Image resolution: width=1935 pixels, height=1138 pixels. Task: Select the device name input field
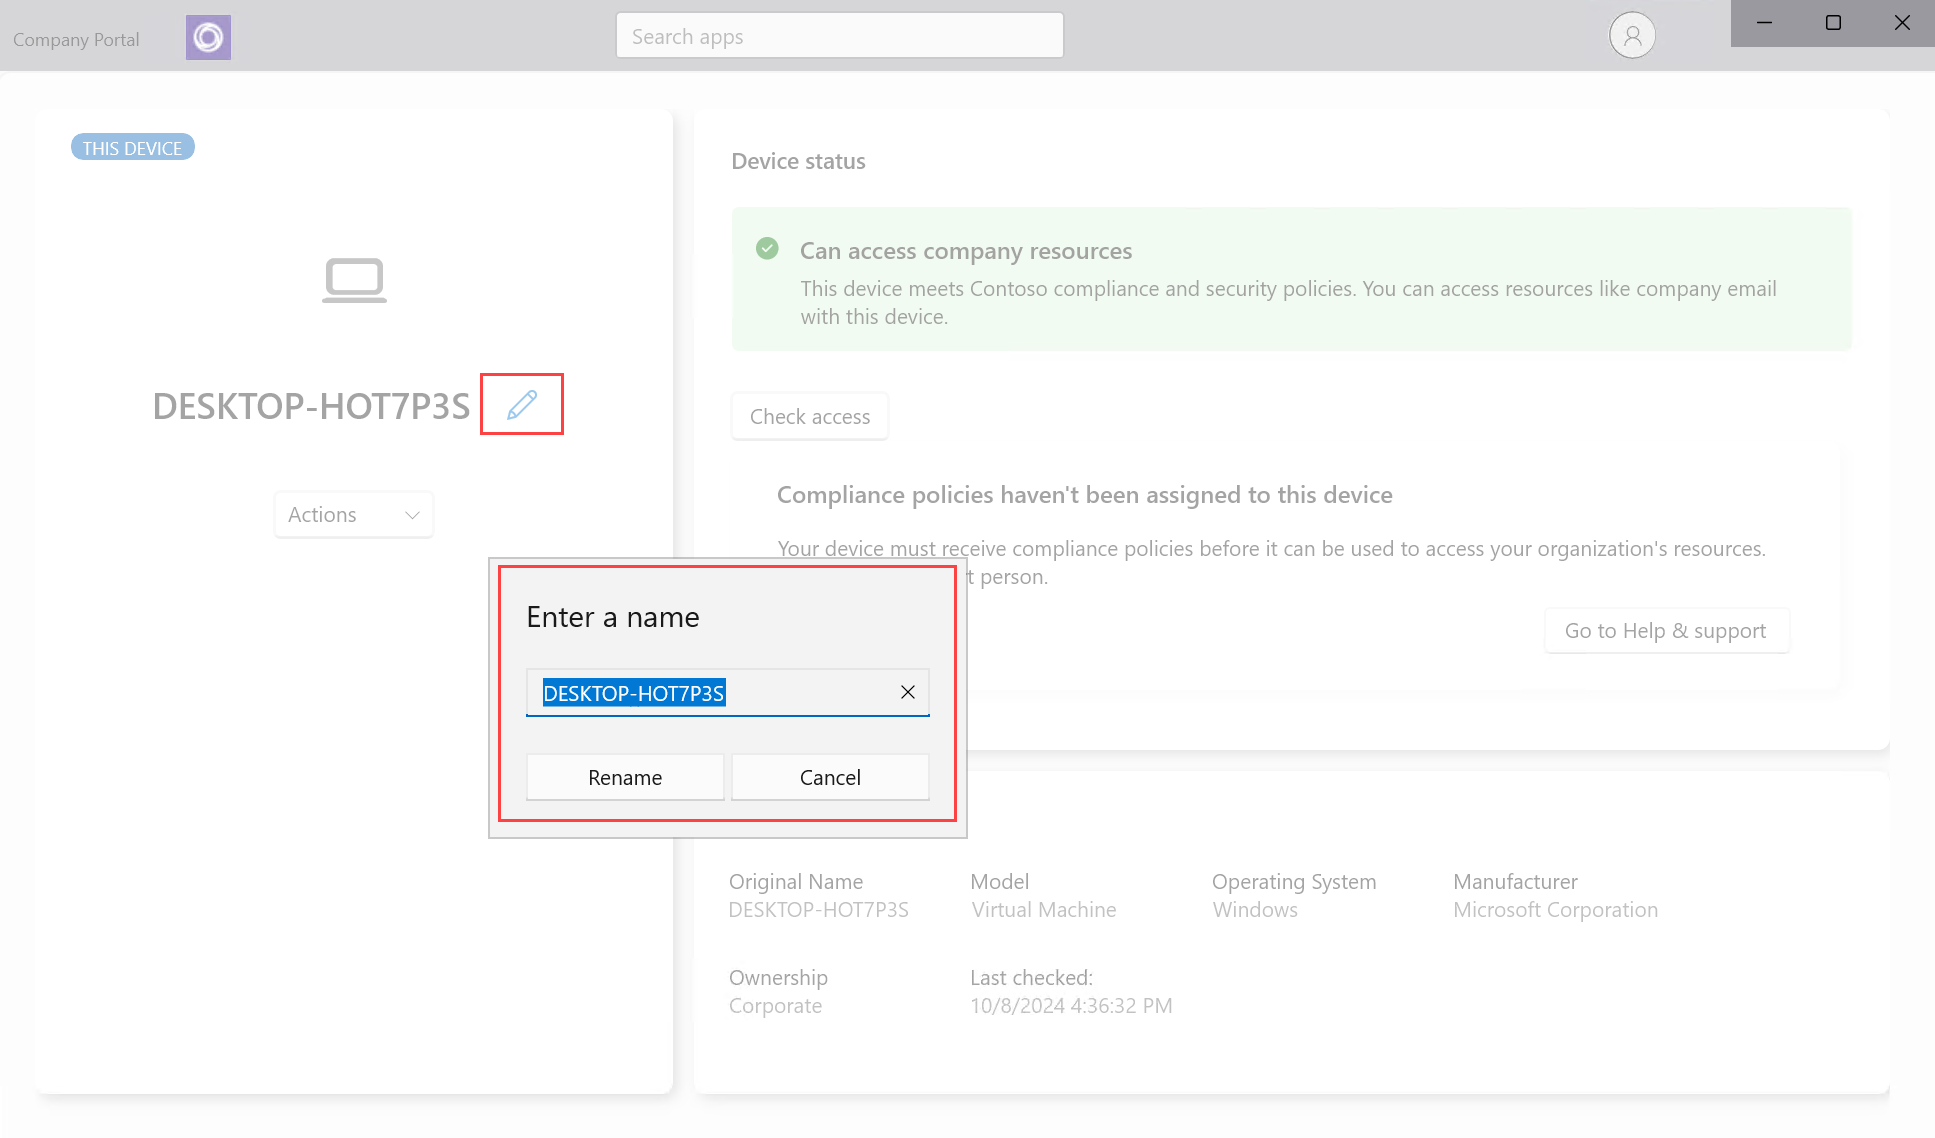[726, 692]
